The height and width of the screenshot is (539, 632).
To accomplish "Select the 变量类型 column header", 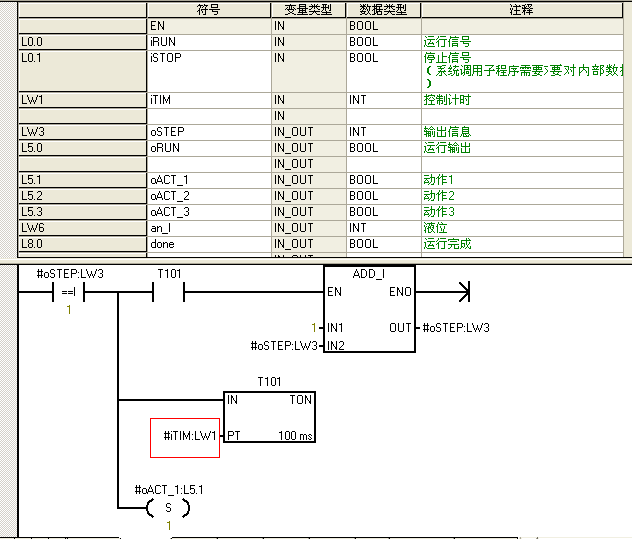I will pos(308,10).
